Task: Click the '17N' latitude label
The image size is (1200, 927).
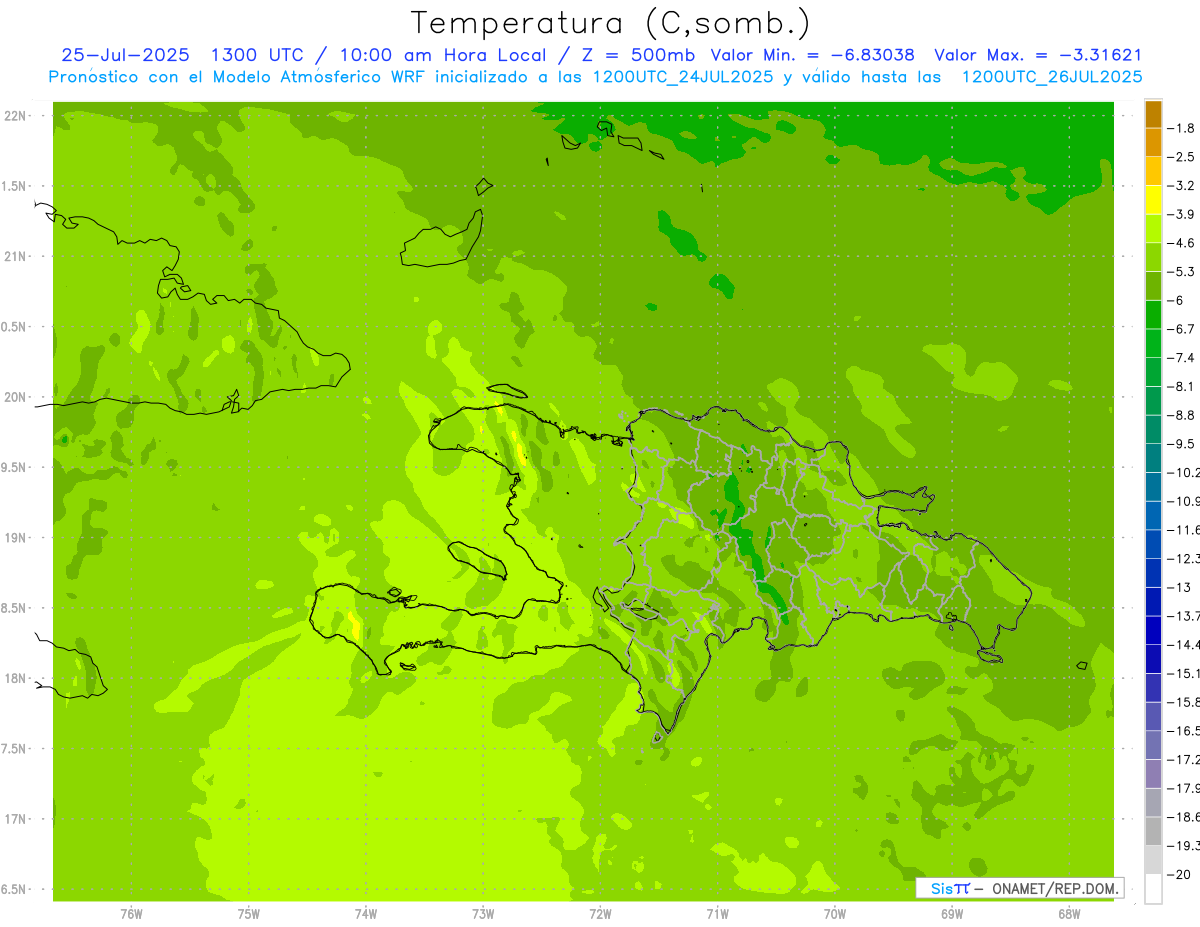Action: click(14, 819)
